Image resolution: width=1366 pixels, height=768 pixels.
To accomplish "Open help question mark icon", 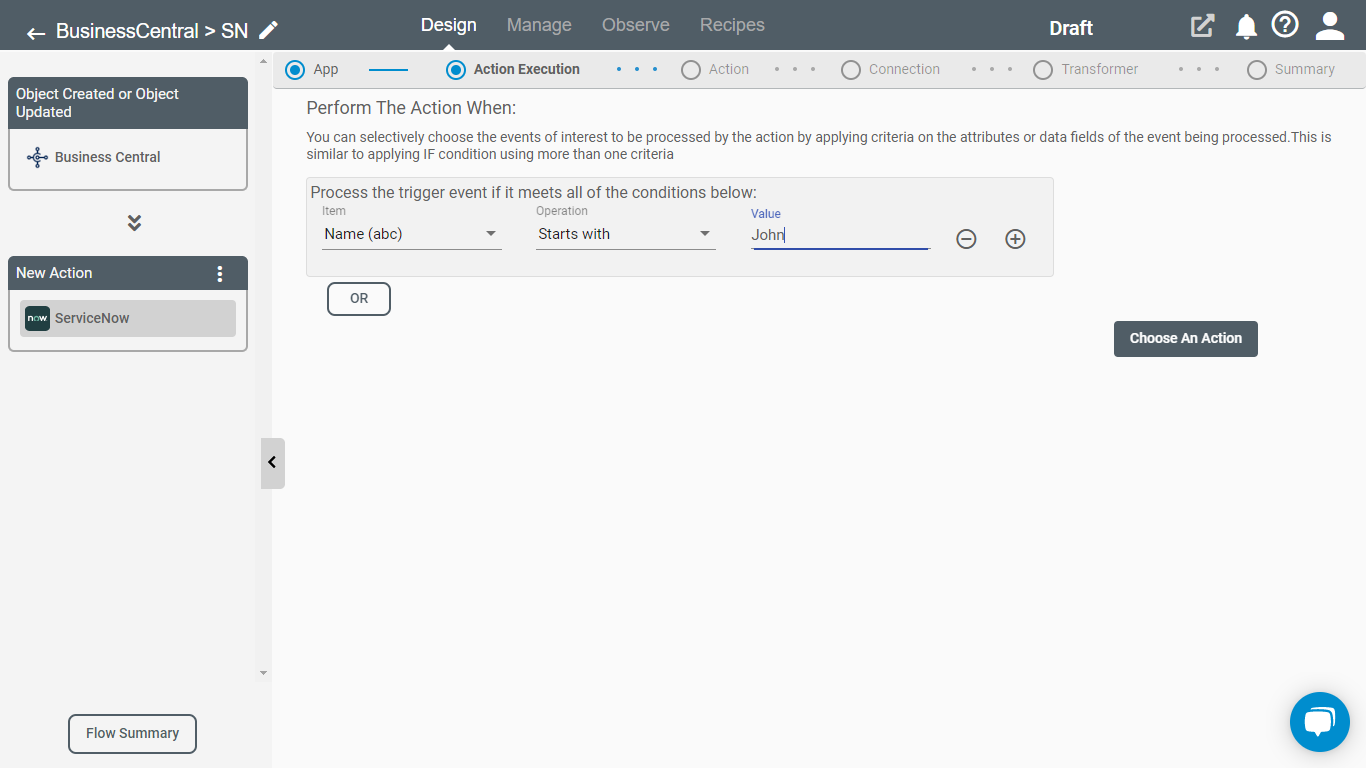I will pyautogui.click(x=1285, y=25).
